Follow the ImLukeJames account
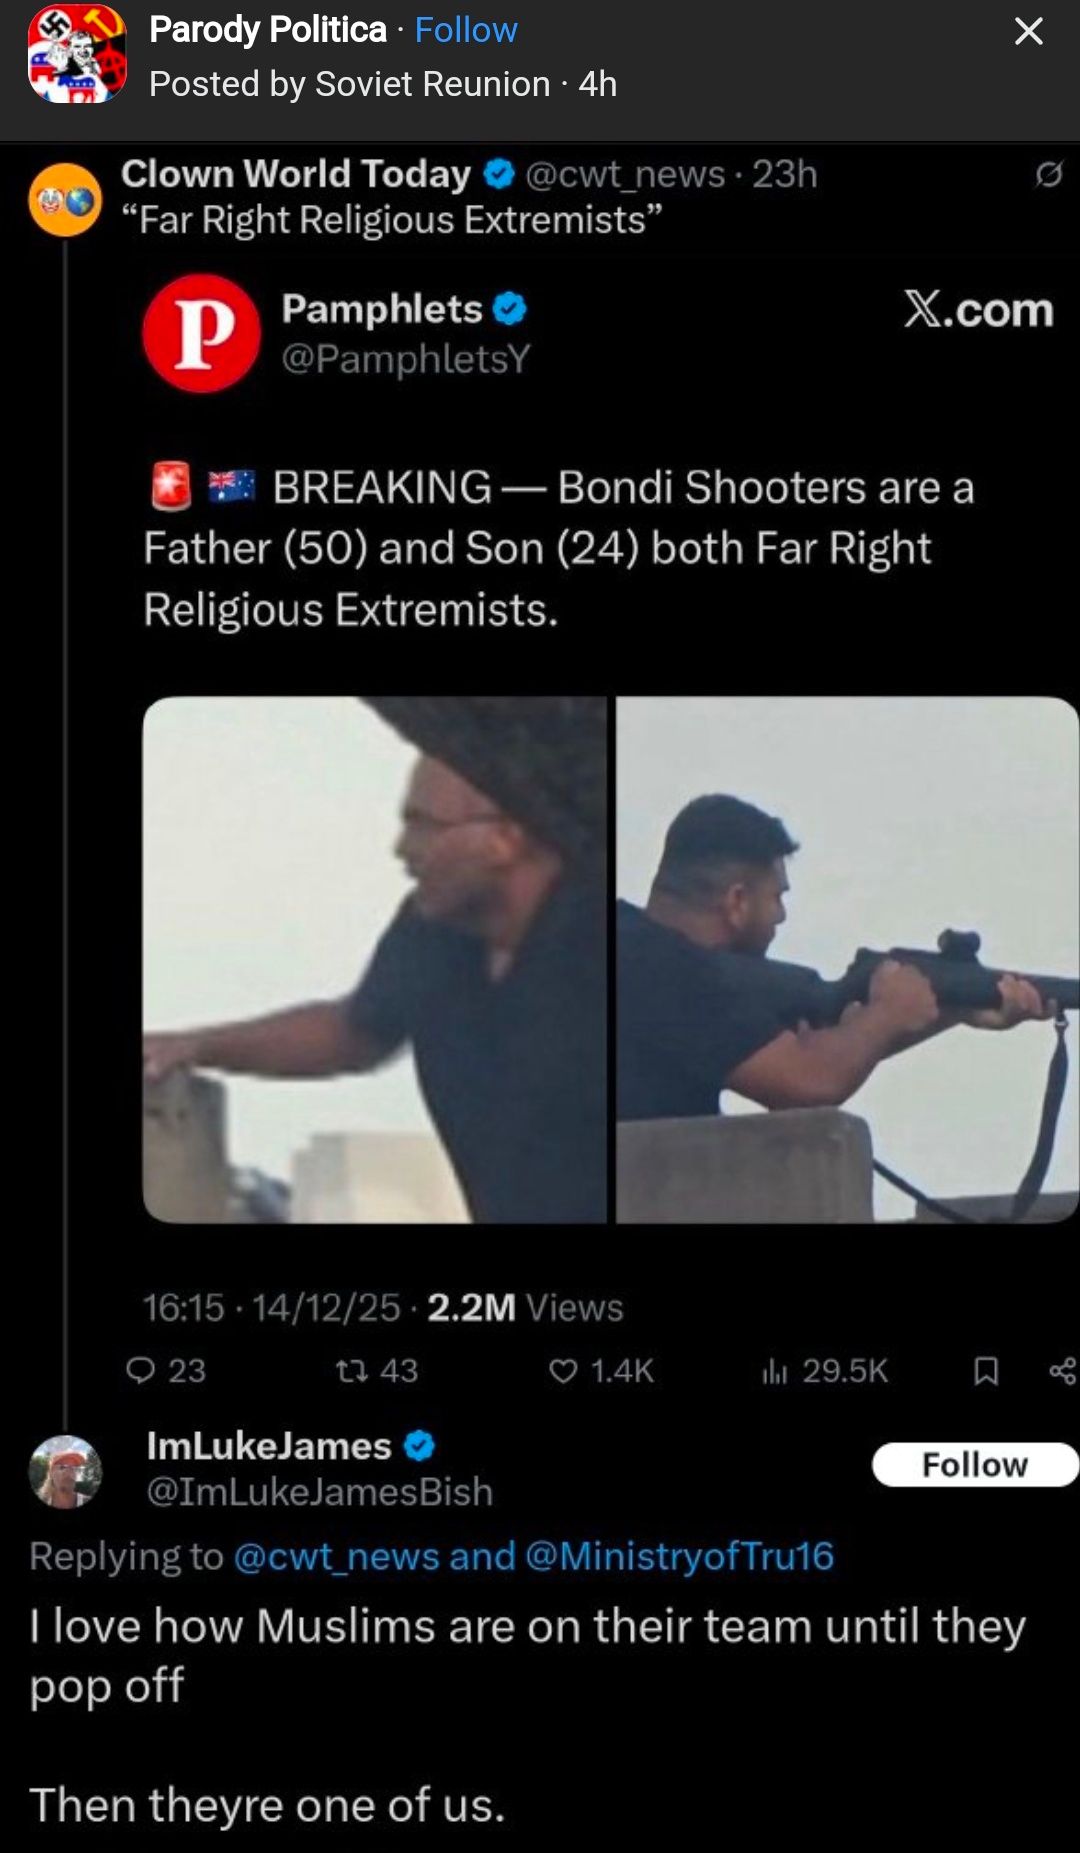This screenshot has height=1853, width=1080. [974, 1464]
